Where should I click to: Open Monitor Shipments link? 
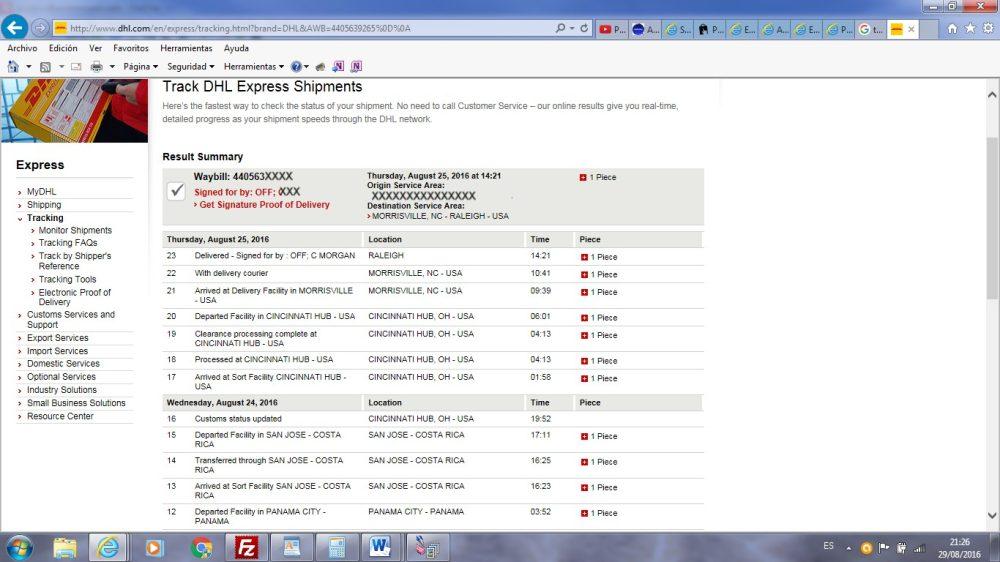pyautogui.click(x=75, y=230)
